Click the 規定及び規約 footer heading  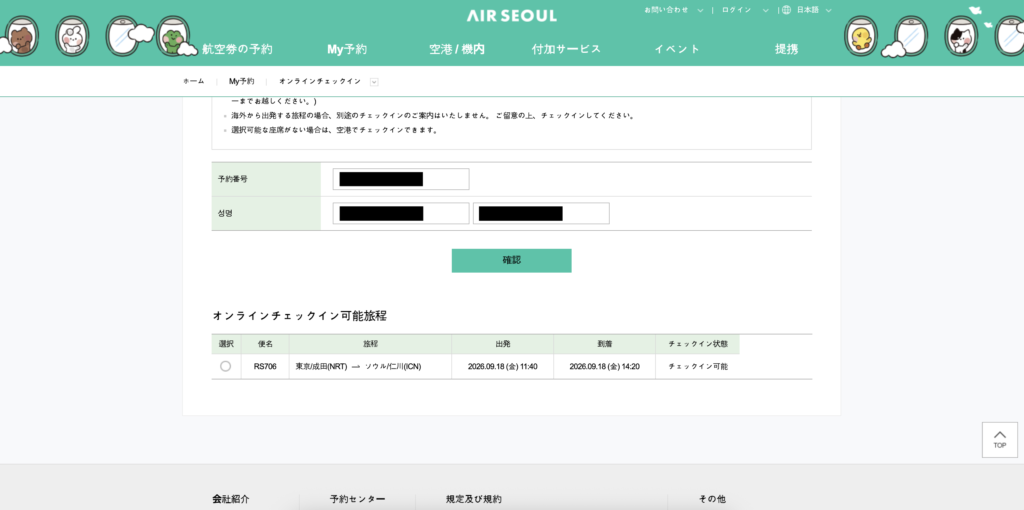coord(474,499)
